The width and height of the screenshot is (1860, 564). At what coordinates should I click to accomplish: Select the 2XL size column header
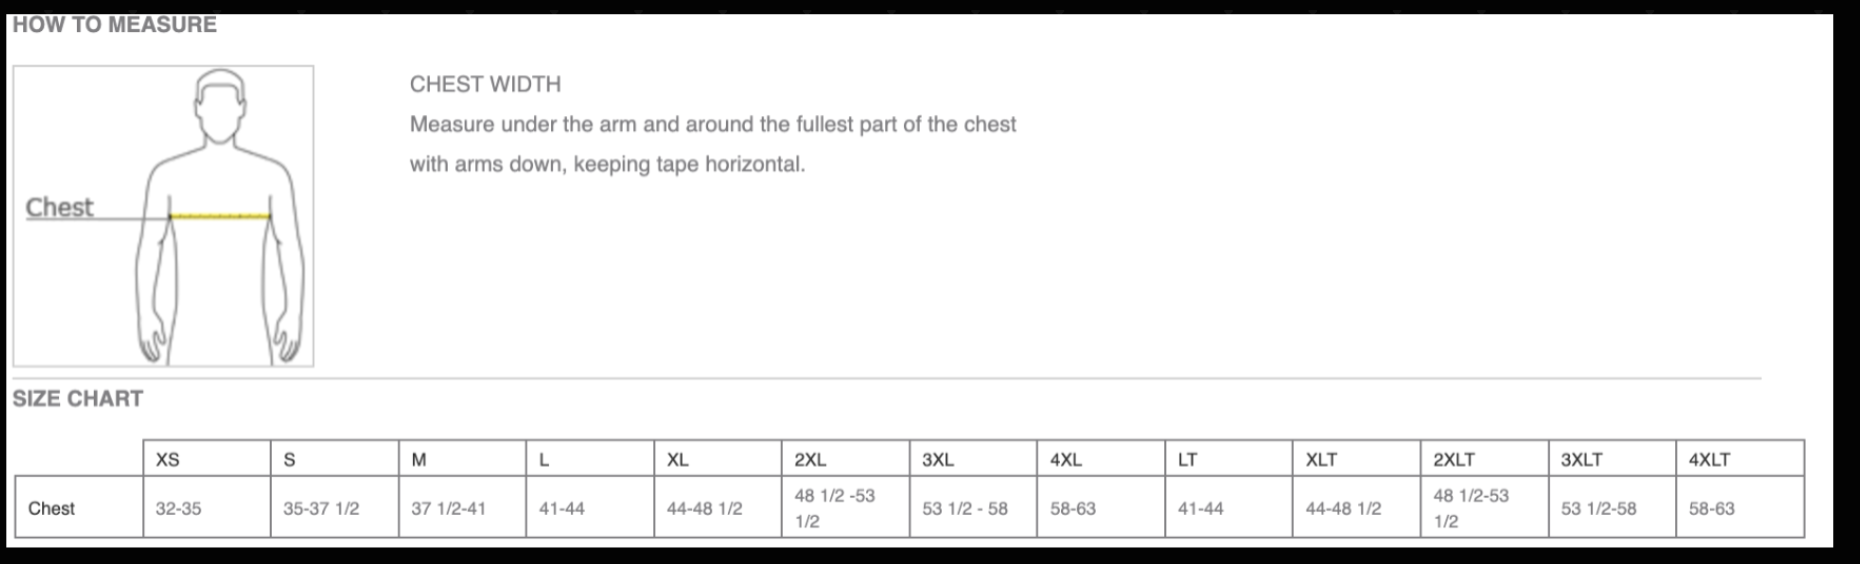[x=810, y=460]
